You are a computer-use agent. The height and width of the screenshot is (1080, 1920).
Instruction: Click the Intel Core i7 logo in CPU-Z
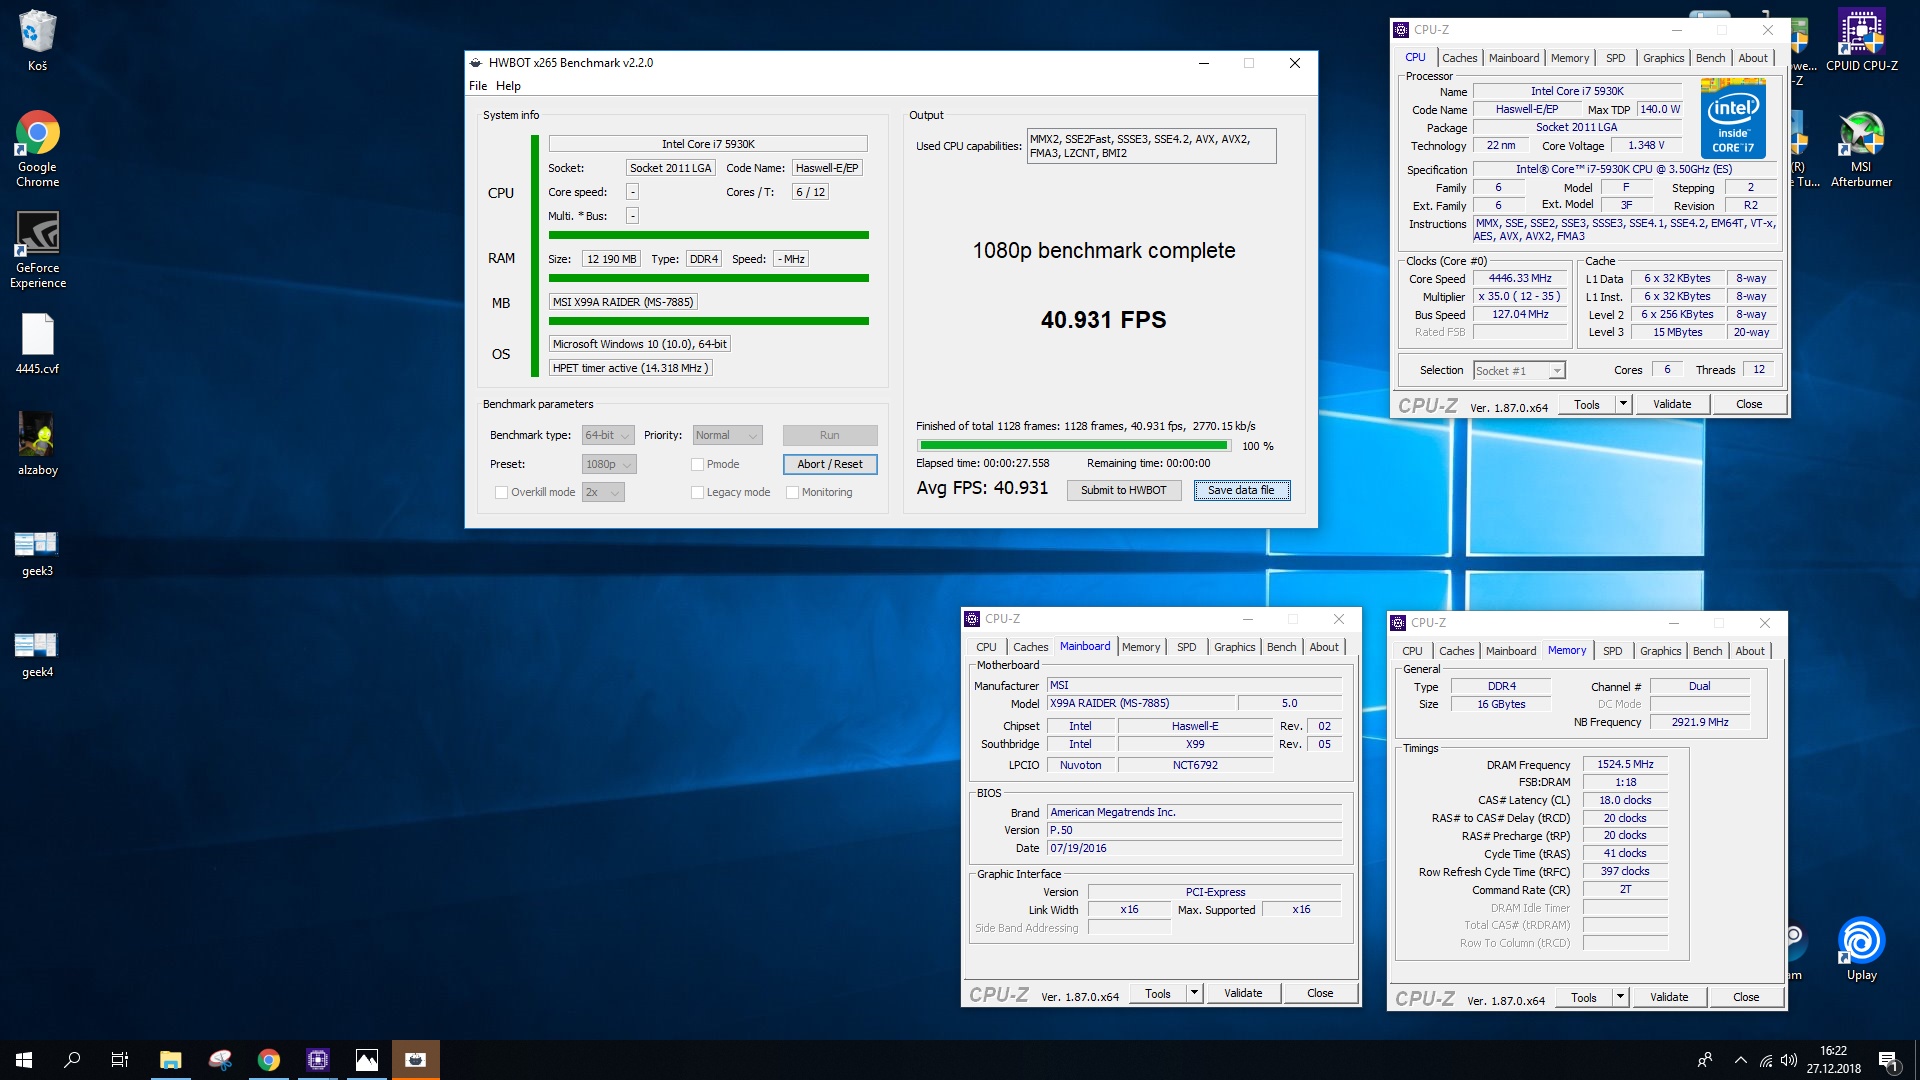pyautogui.click(x=1733, y=121)
